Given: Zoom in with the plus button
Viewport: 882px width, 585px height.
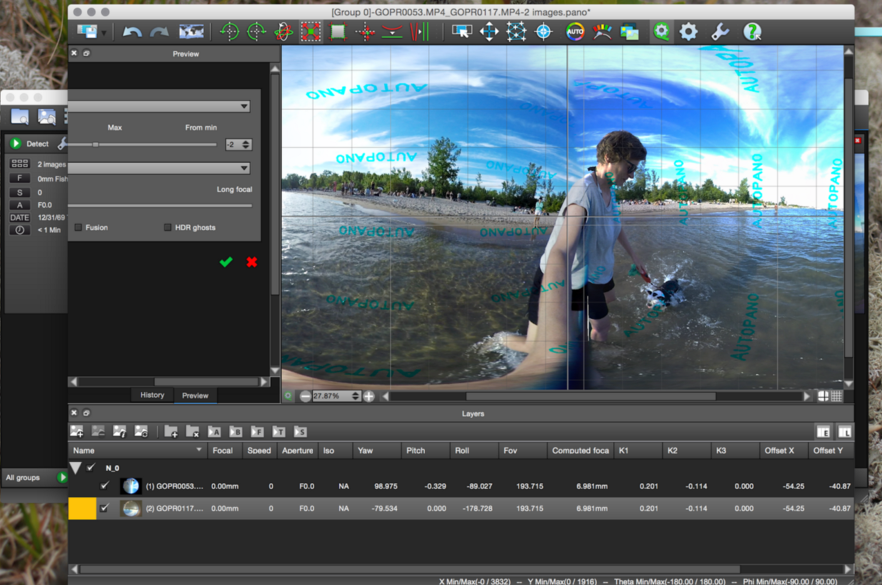Looking at the screenshot, I should (x=369, y=396).
